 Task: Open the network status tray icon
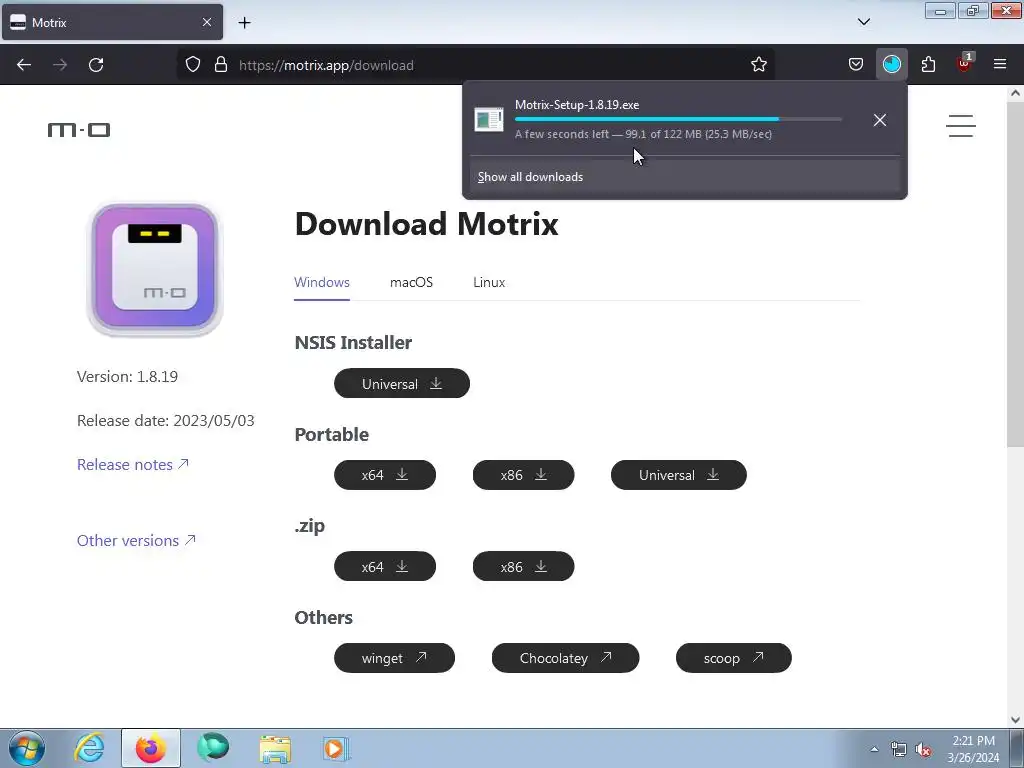coord(899,749)
